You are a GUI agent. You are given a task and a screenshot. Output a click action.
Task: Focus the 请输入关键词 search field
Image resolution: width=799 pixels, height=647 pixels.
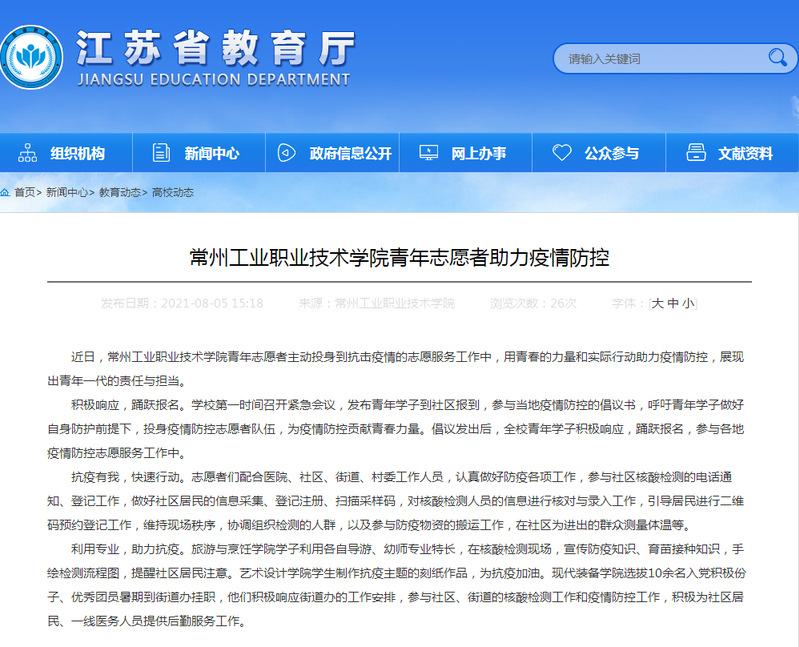pyautogui.click(x=655, y=58)
